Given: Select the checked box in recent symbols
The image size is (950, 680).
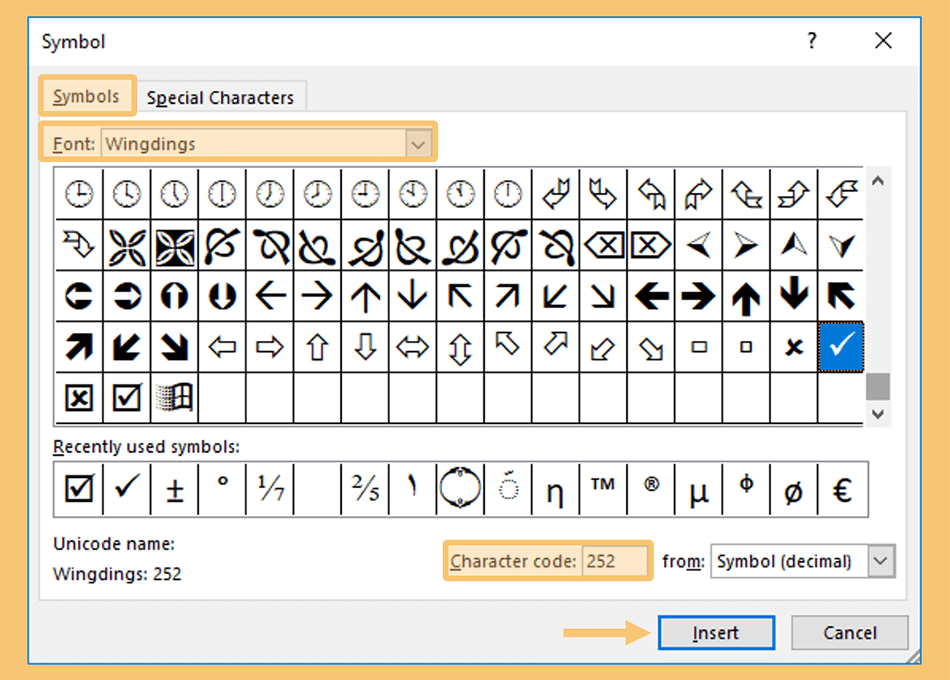Looking at the screenshot, I should pyautogui.click(x=79, y=489).
